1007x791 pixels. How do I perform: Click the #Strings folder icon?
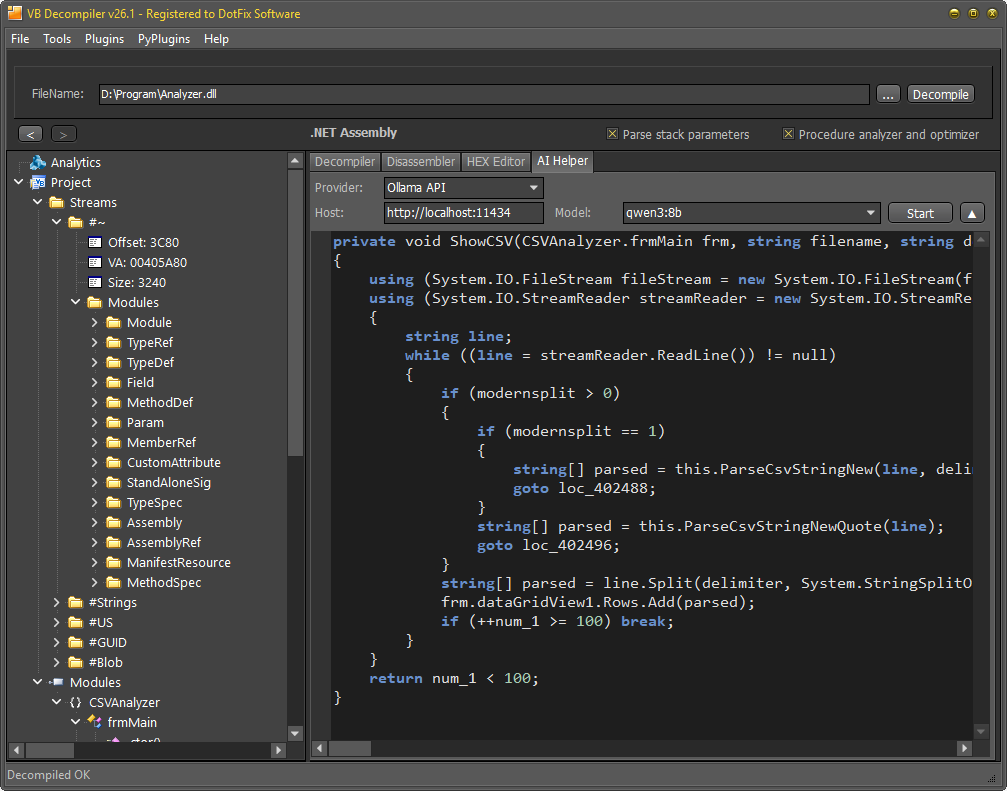click(76, 602)
